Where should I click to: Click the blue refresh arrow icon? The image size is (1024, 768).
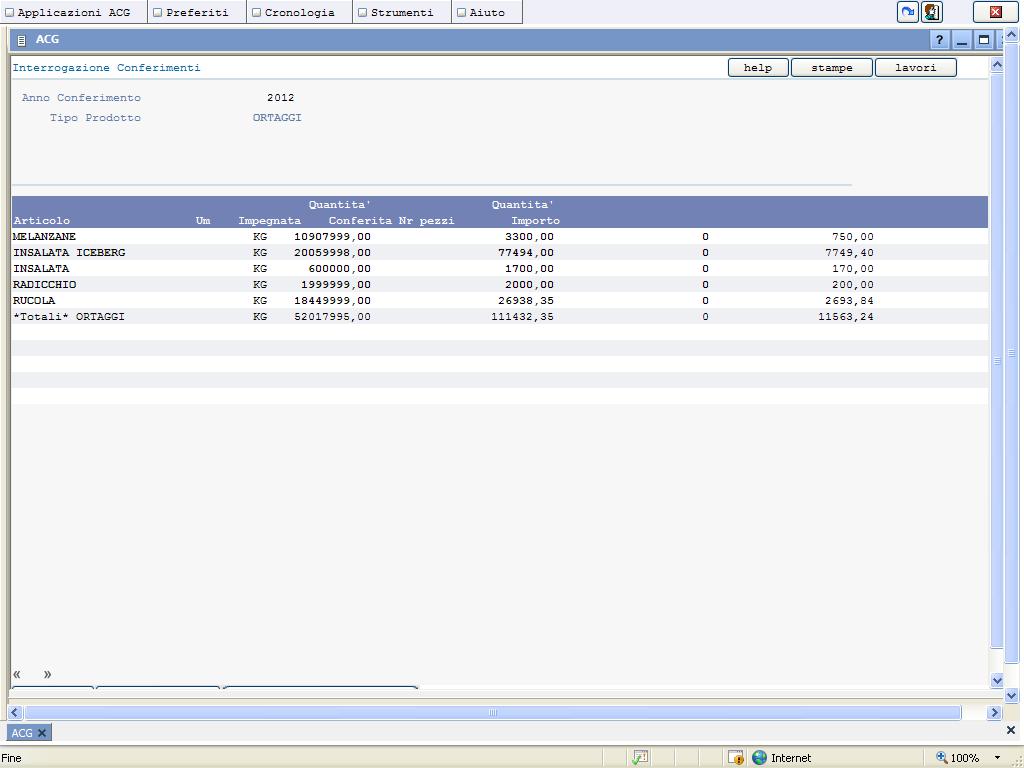(907, 12)
